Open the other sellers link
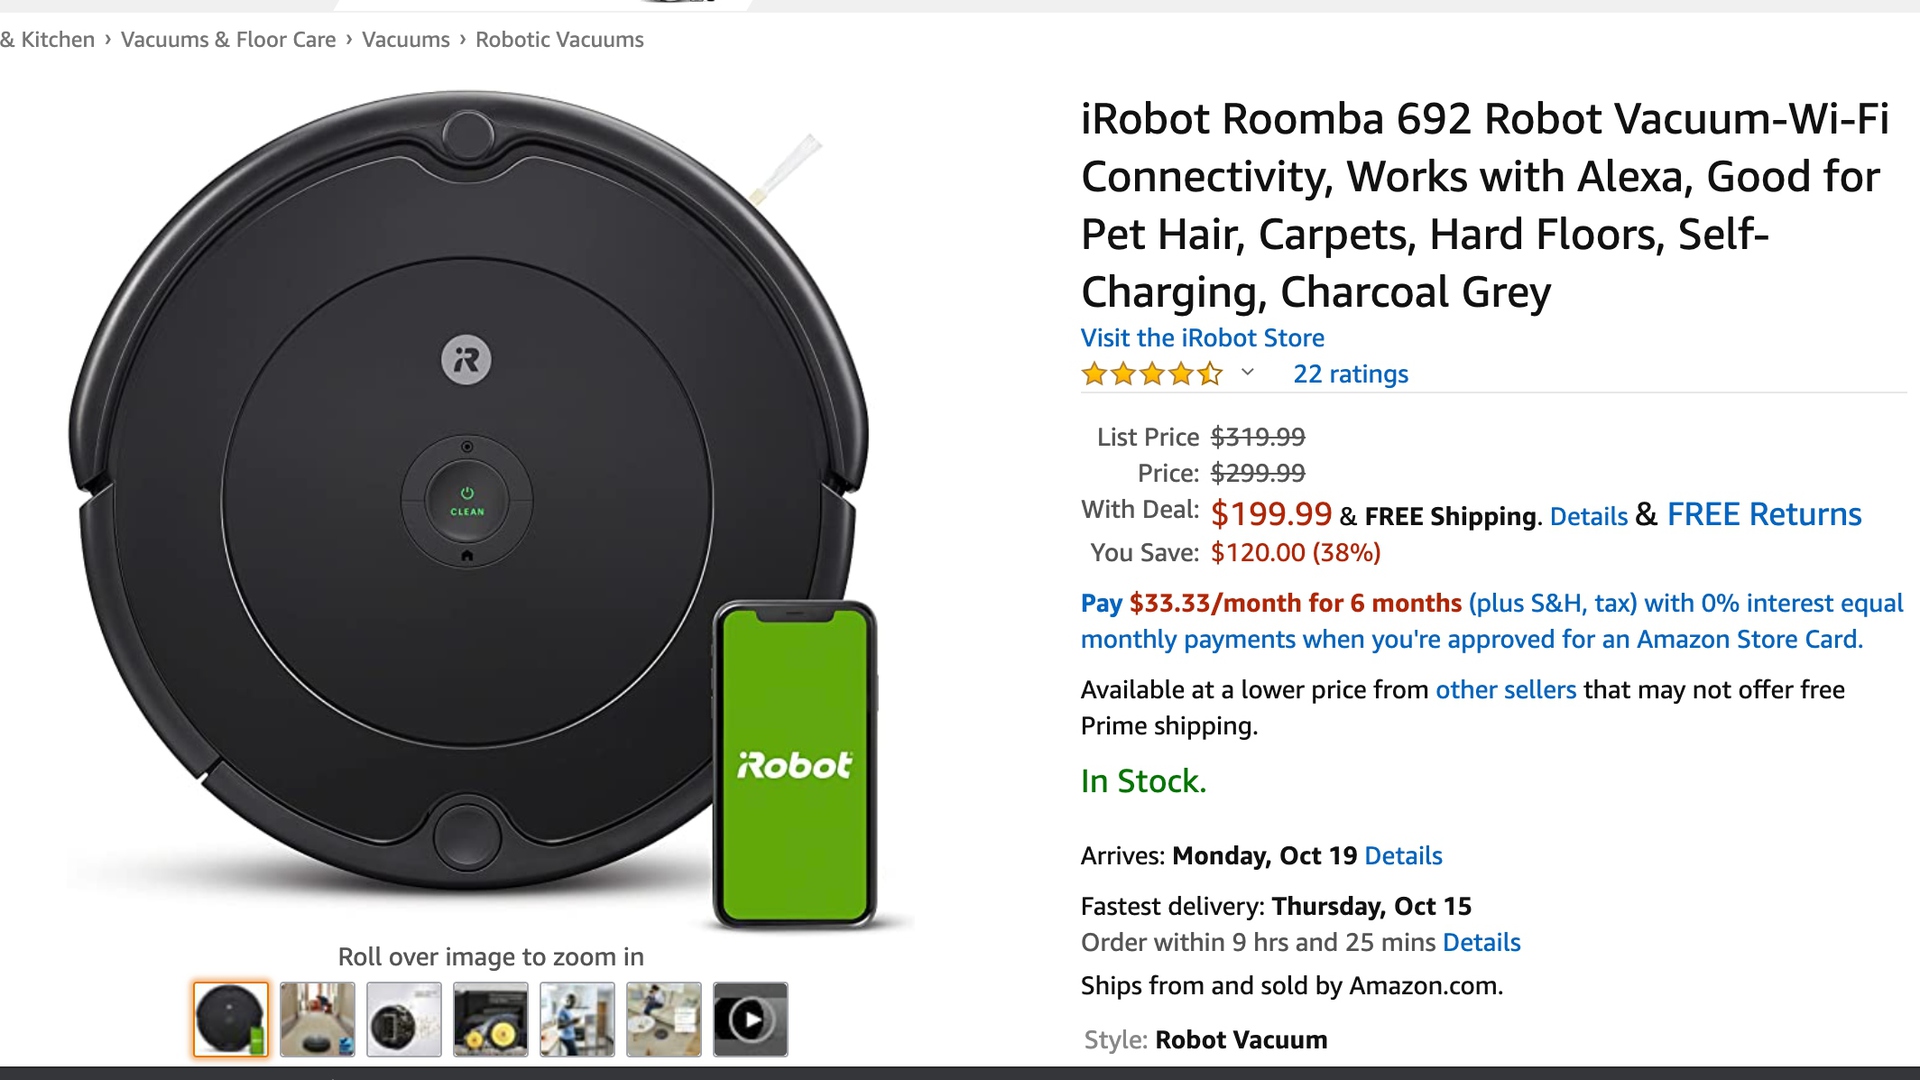 tap(1505, 690)
